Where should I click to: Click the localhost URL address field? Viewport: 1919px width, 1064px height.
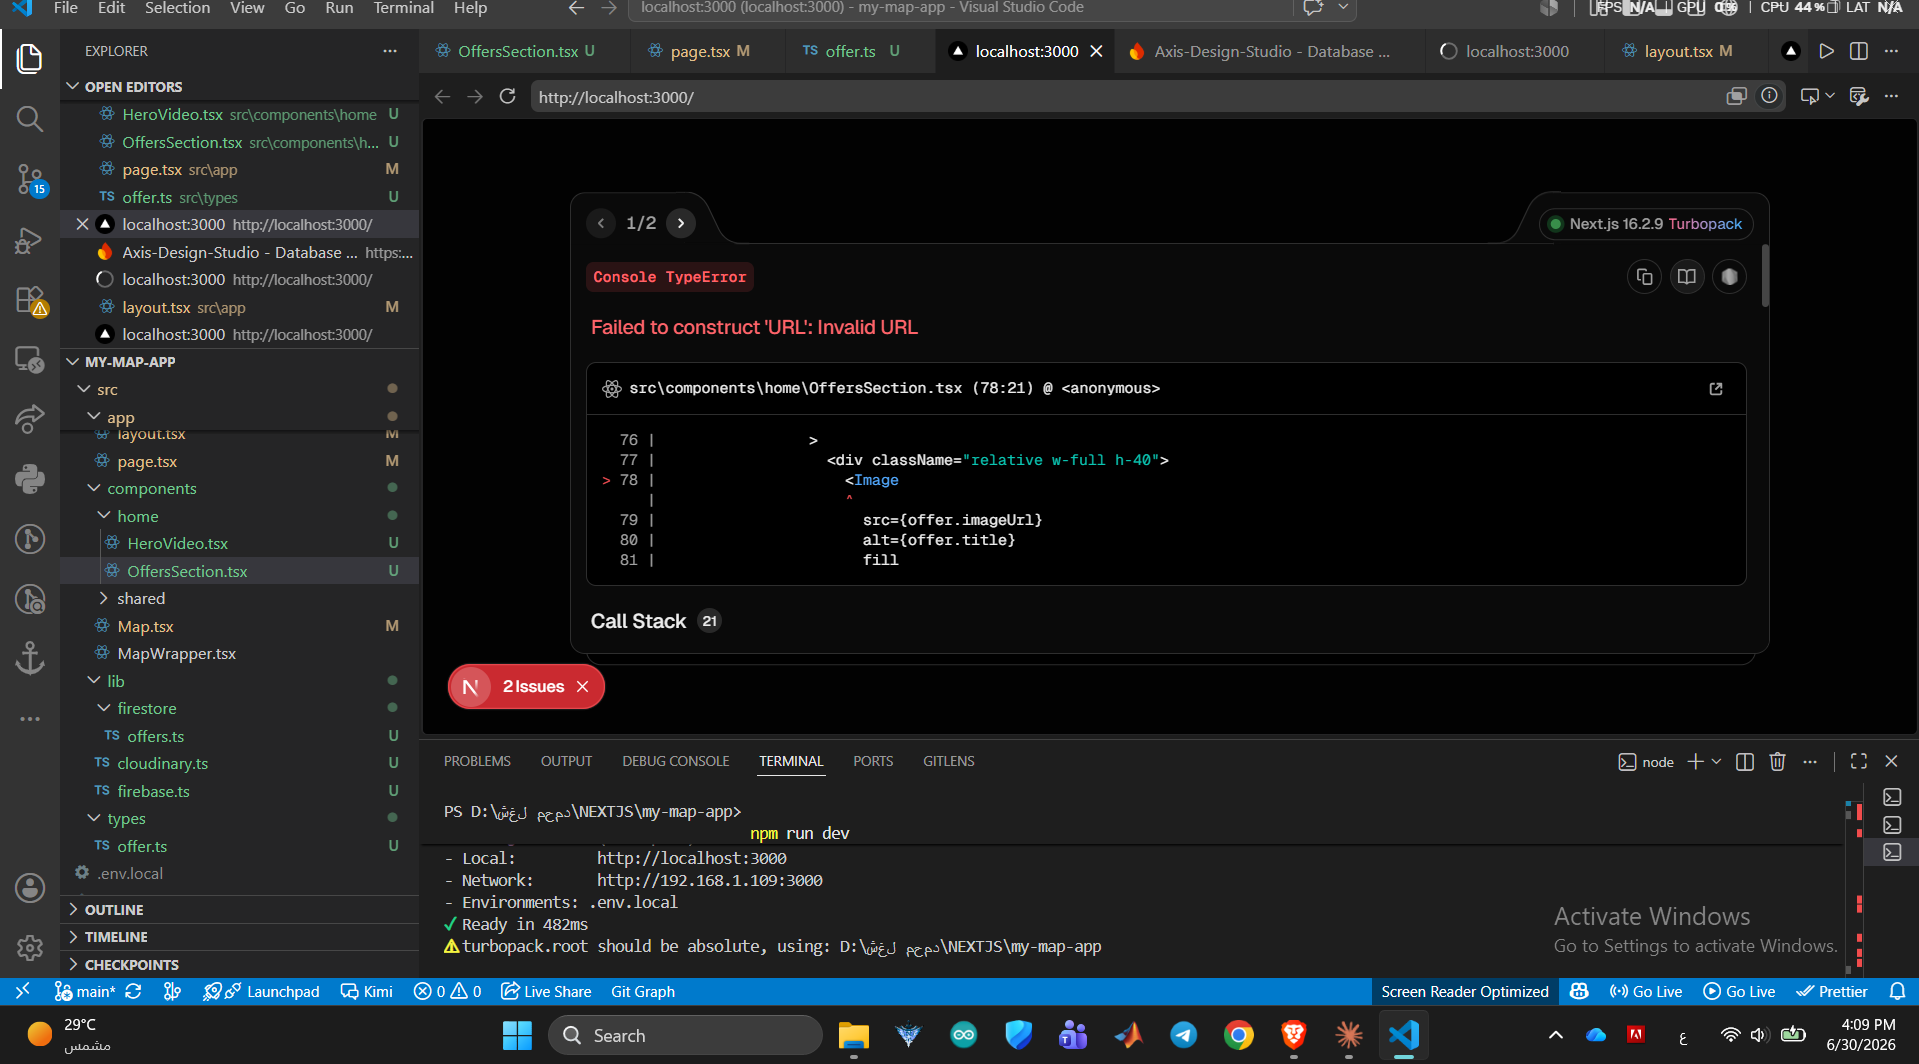point(1120,96)
